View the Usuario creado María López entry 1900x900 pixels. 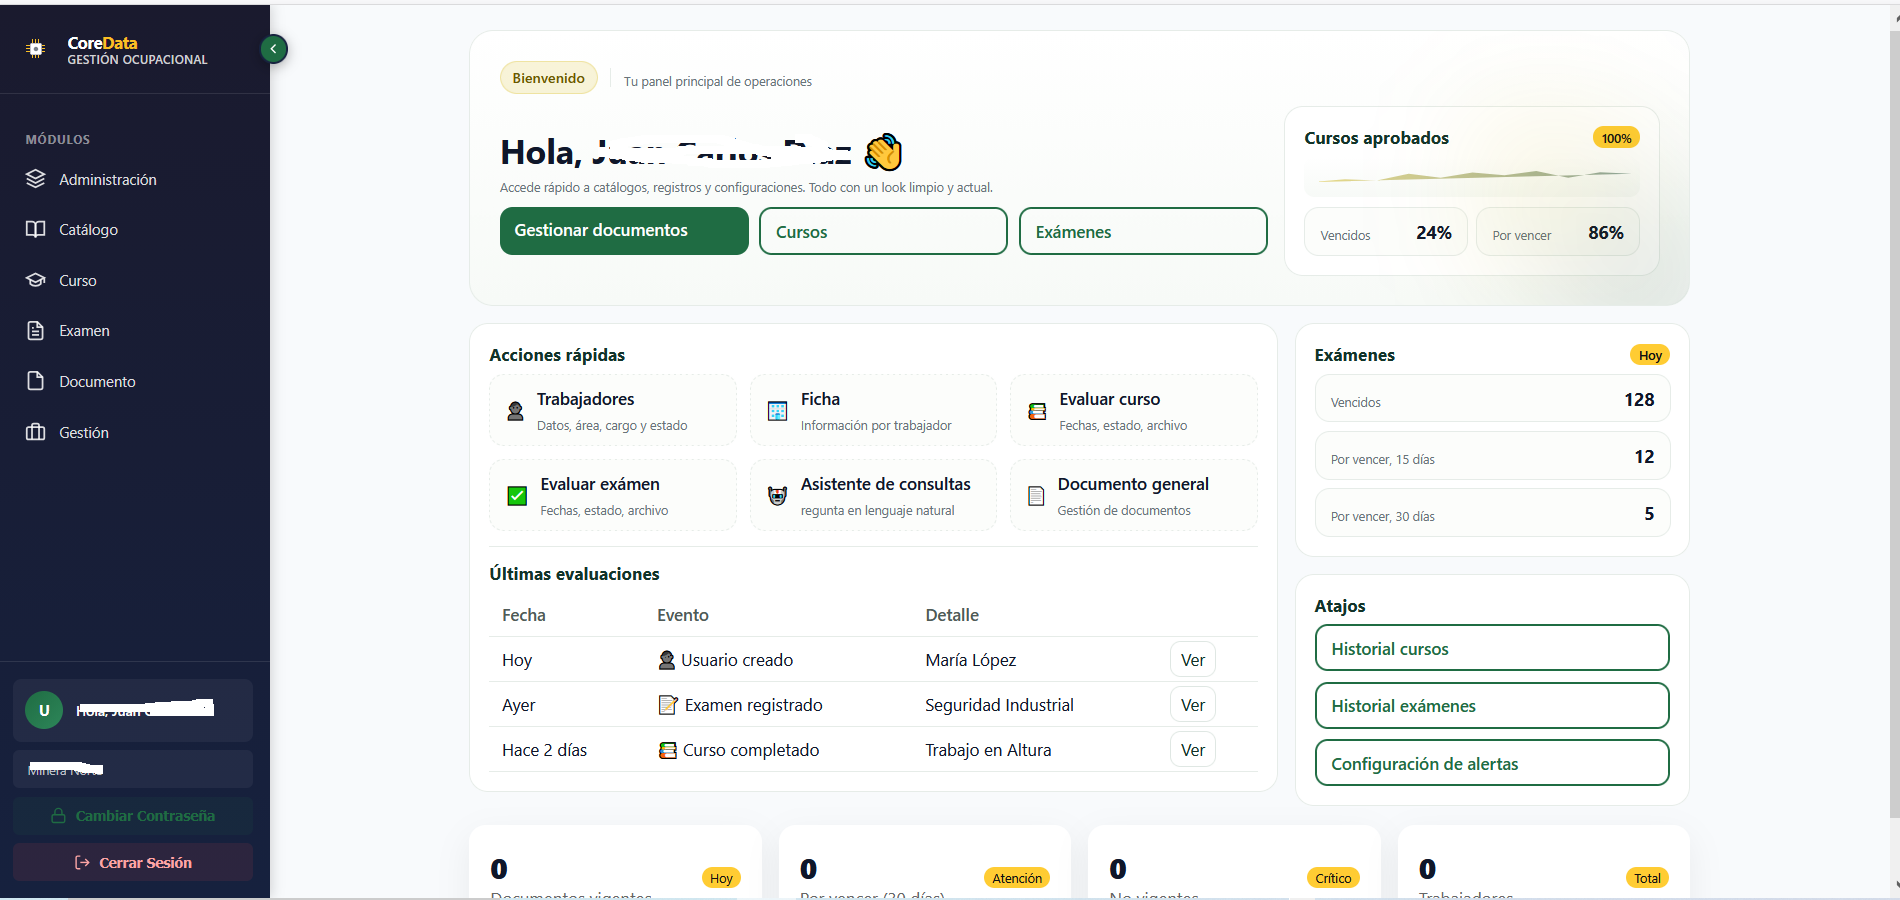click(1192, 660)
